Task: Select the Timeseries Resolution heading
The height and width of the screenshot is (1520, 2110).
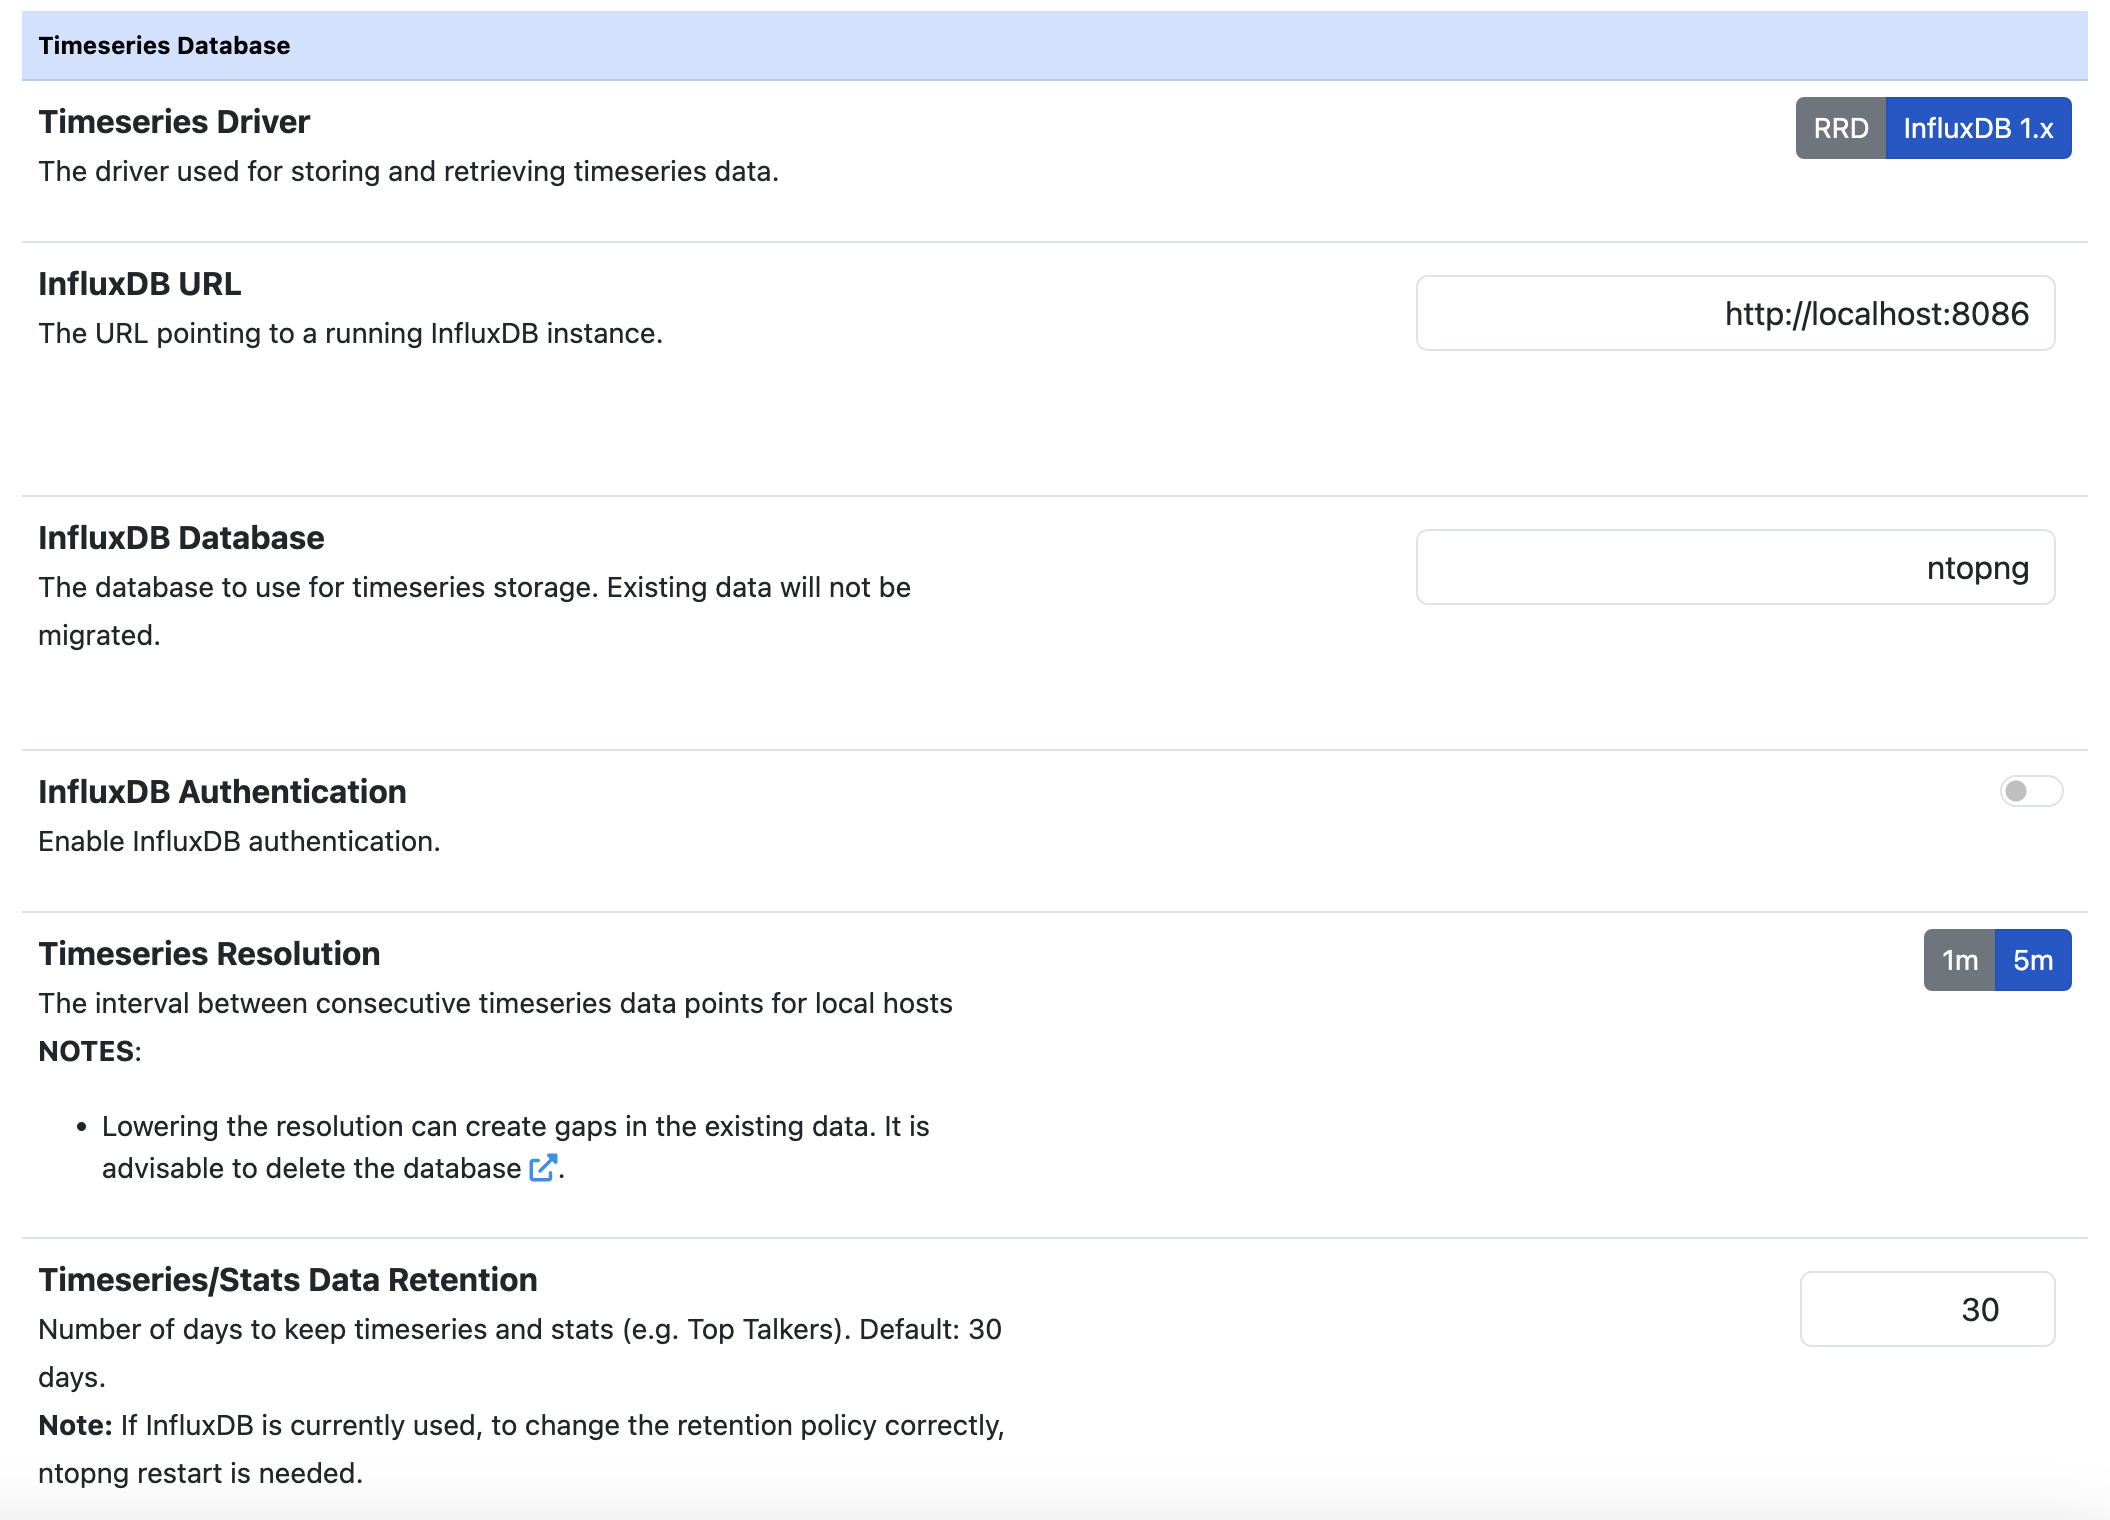Action: pos(209,954)
